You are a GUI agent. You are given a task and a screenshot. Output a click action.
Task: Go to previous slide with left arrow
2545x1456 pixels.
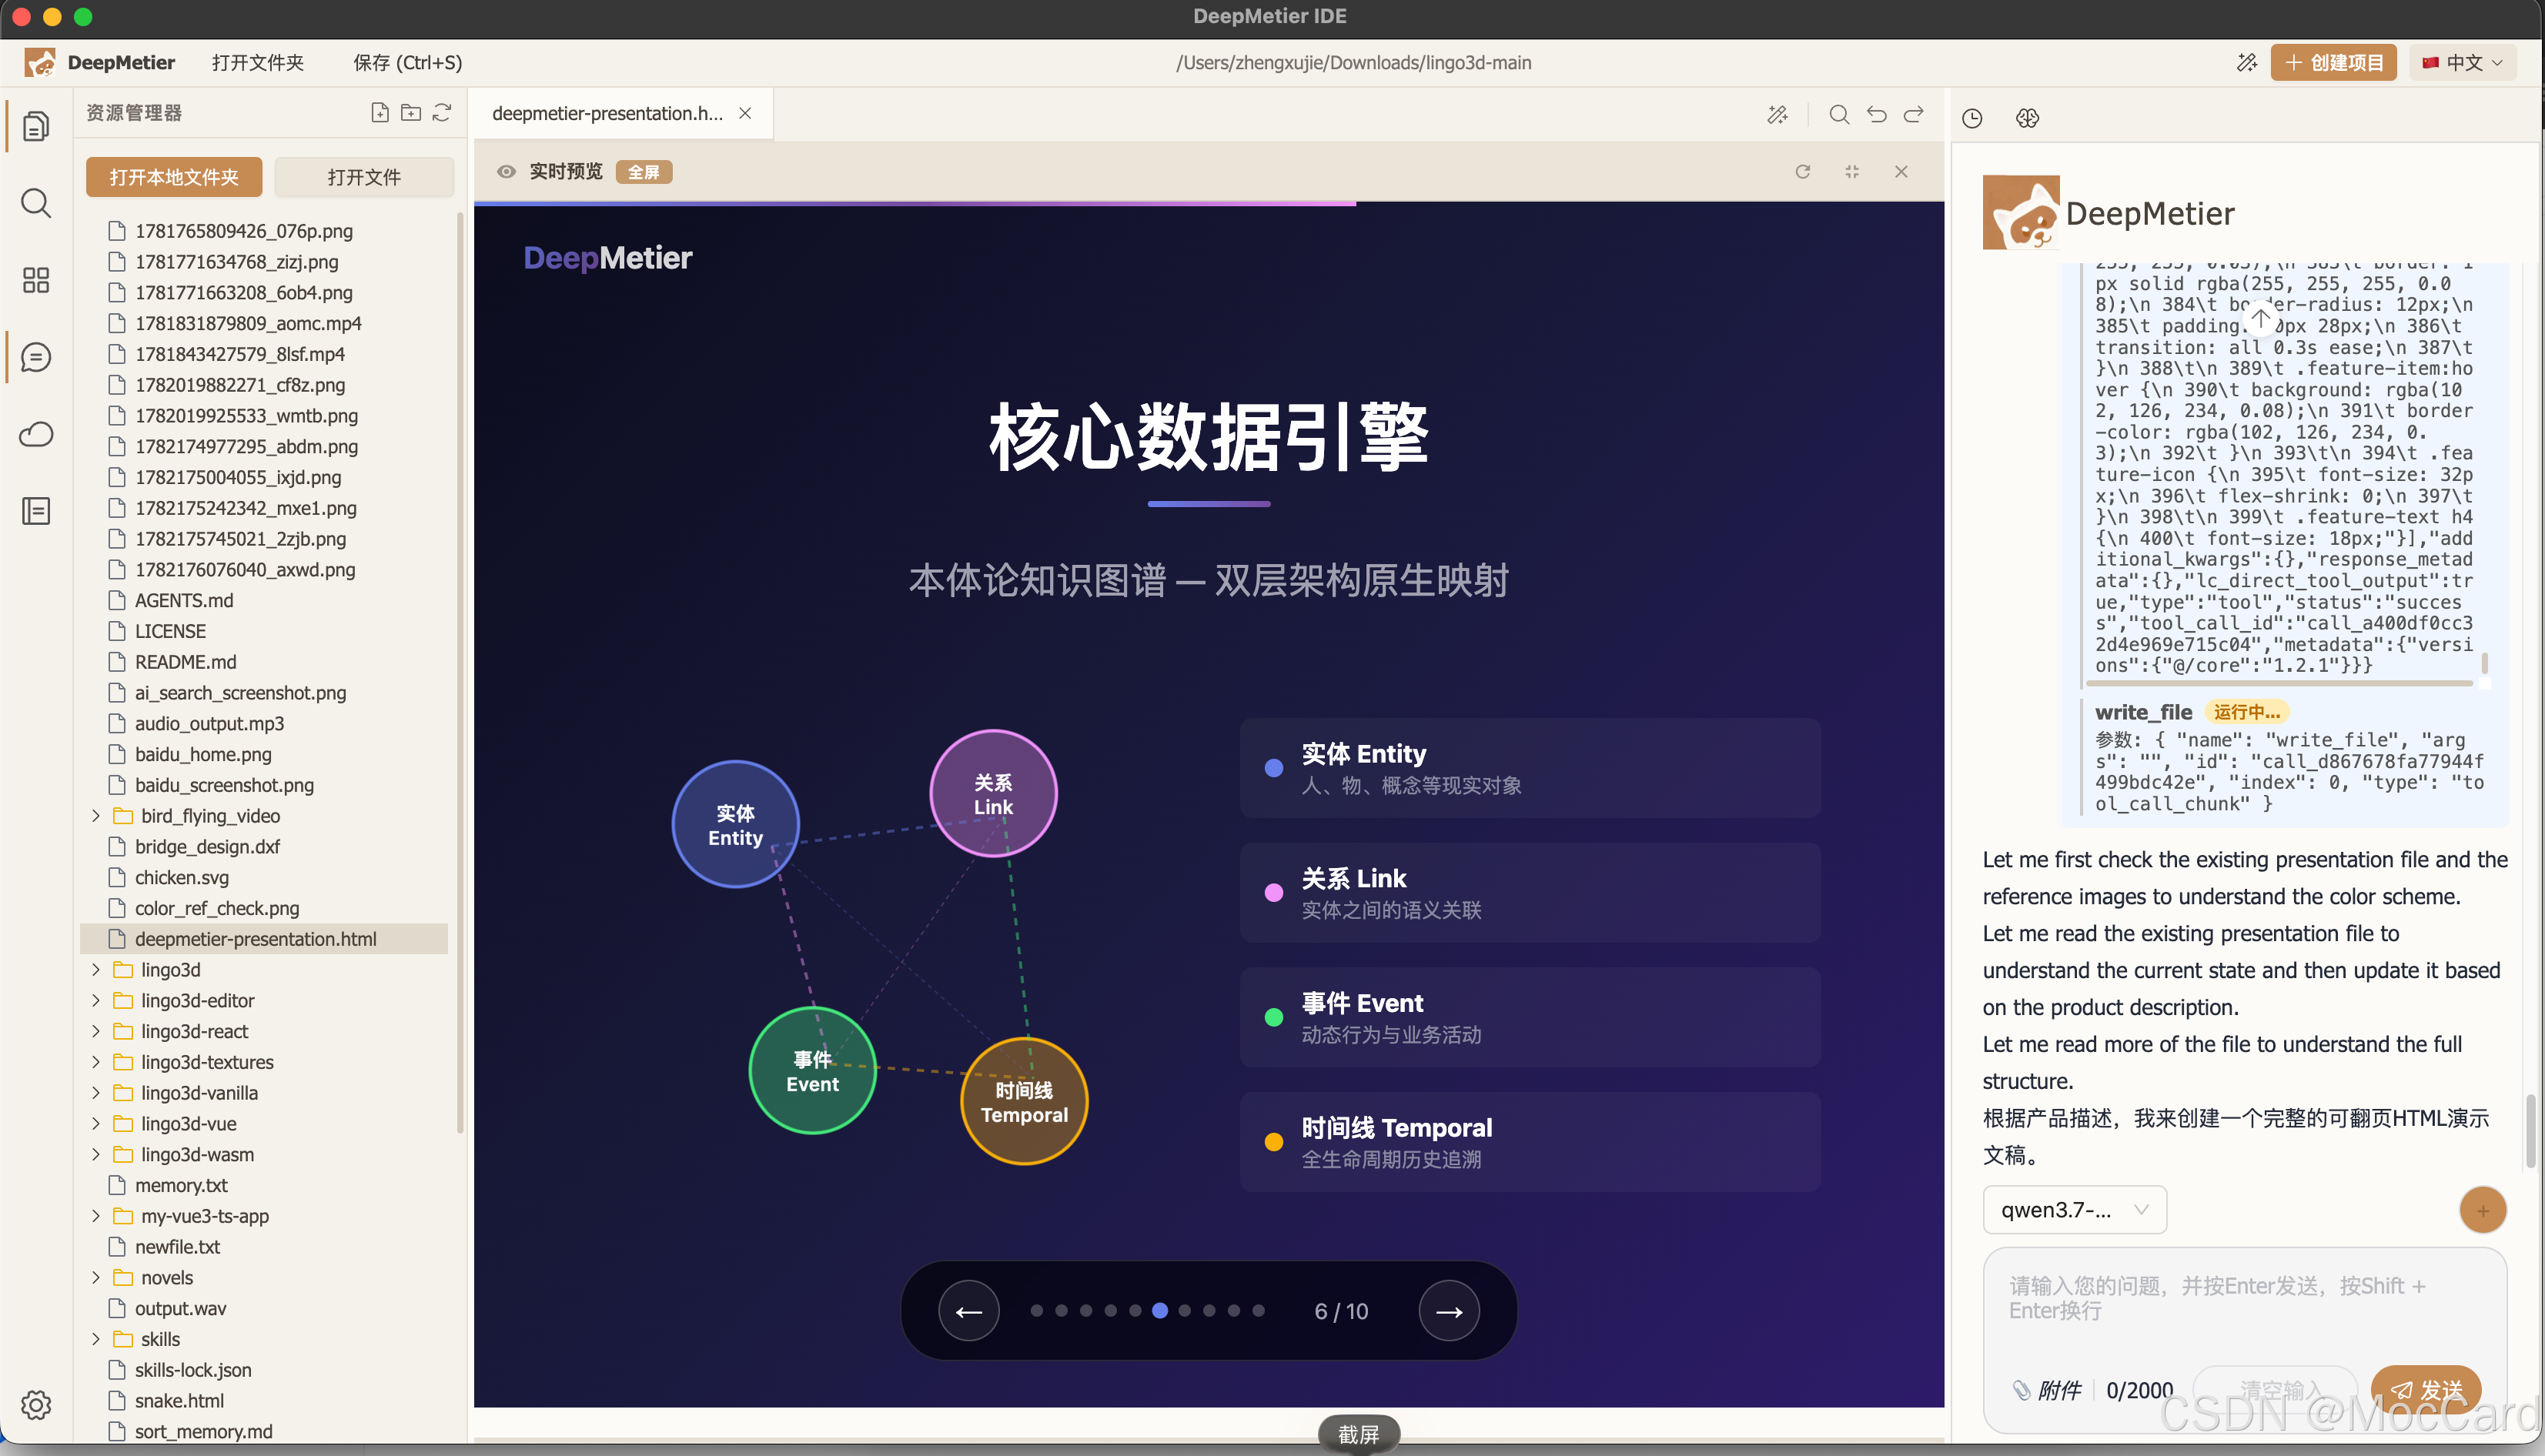969,1311
